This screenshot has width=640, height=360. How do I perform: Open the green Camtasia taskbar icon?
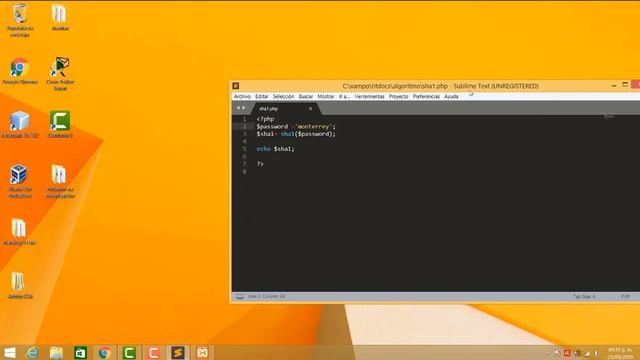click(129, 353)
